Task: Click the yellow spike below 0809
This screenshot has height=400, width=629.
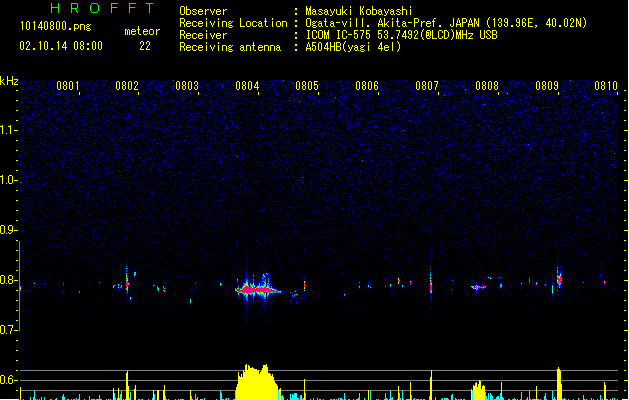Action: tap(559, 383)
